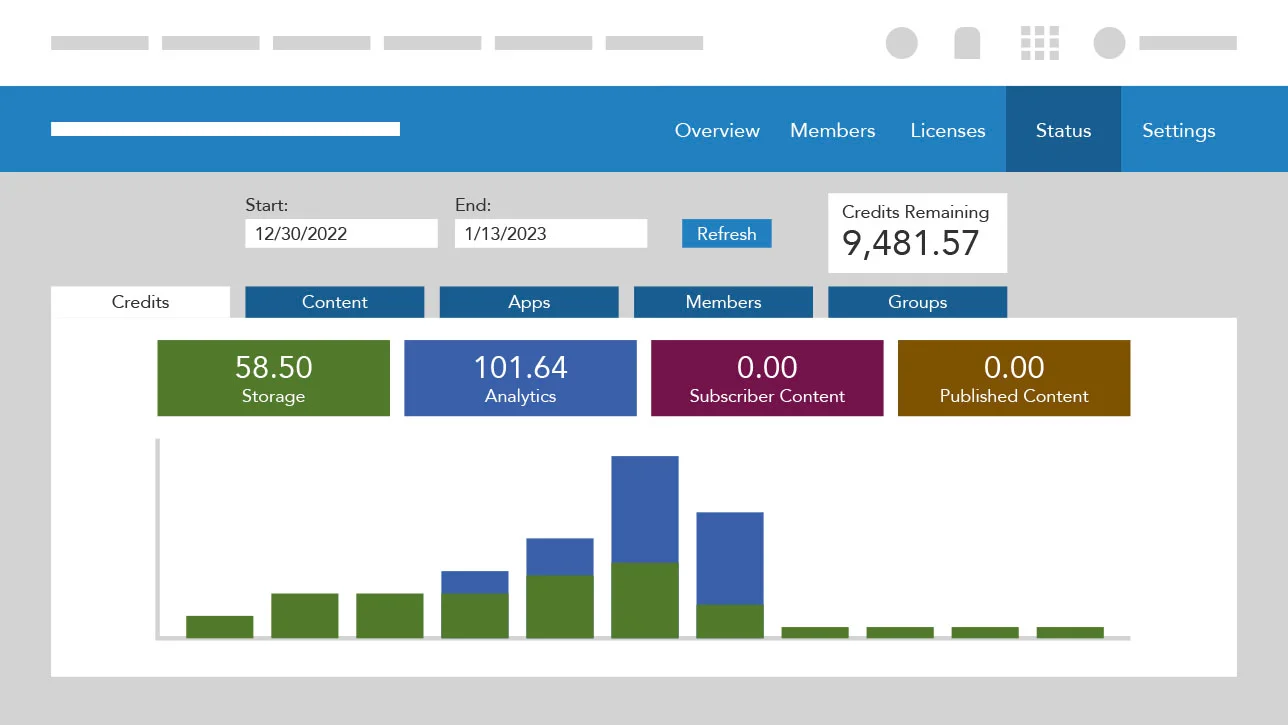Screen dimensions: 1288x725
Task: Open the notifications bell icon
Action: [967, 43]
